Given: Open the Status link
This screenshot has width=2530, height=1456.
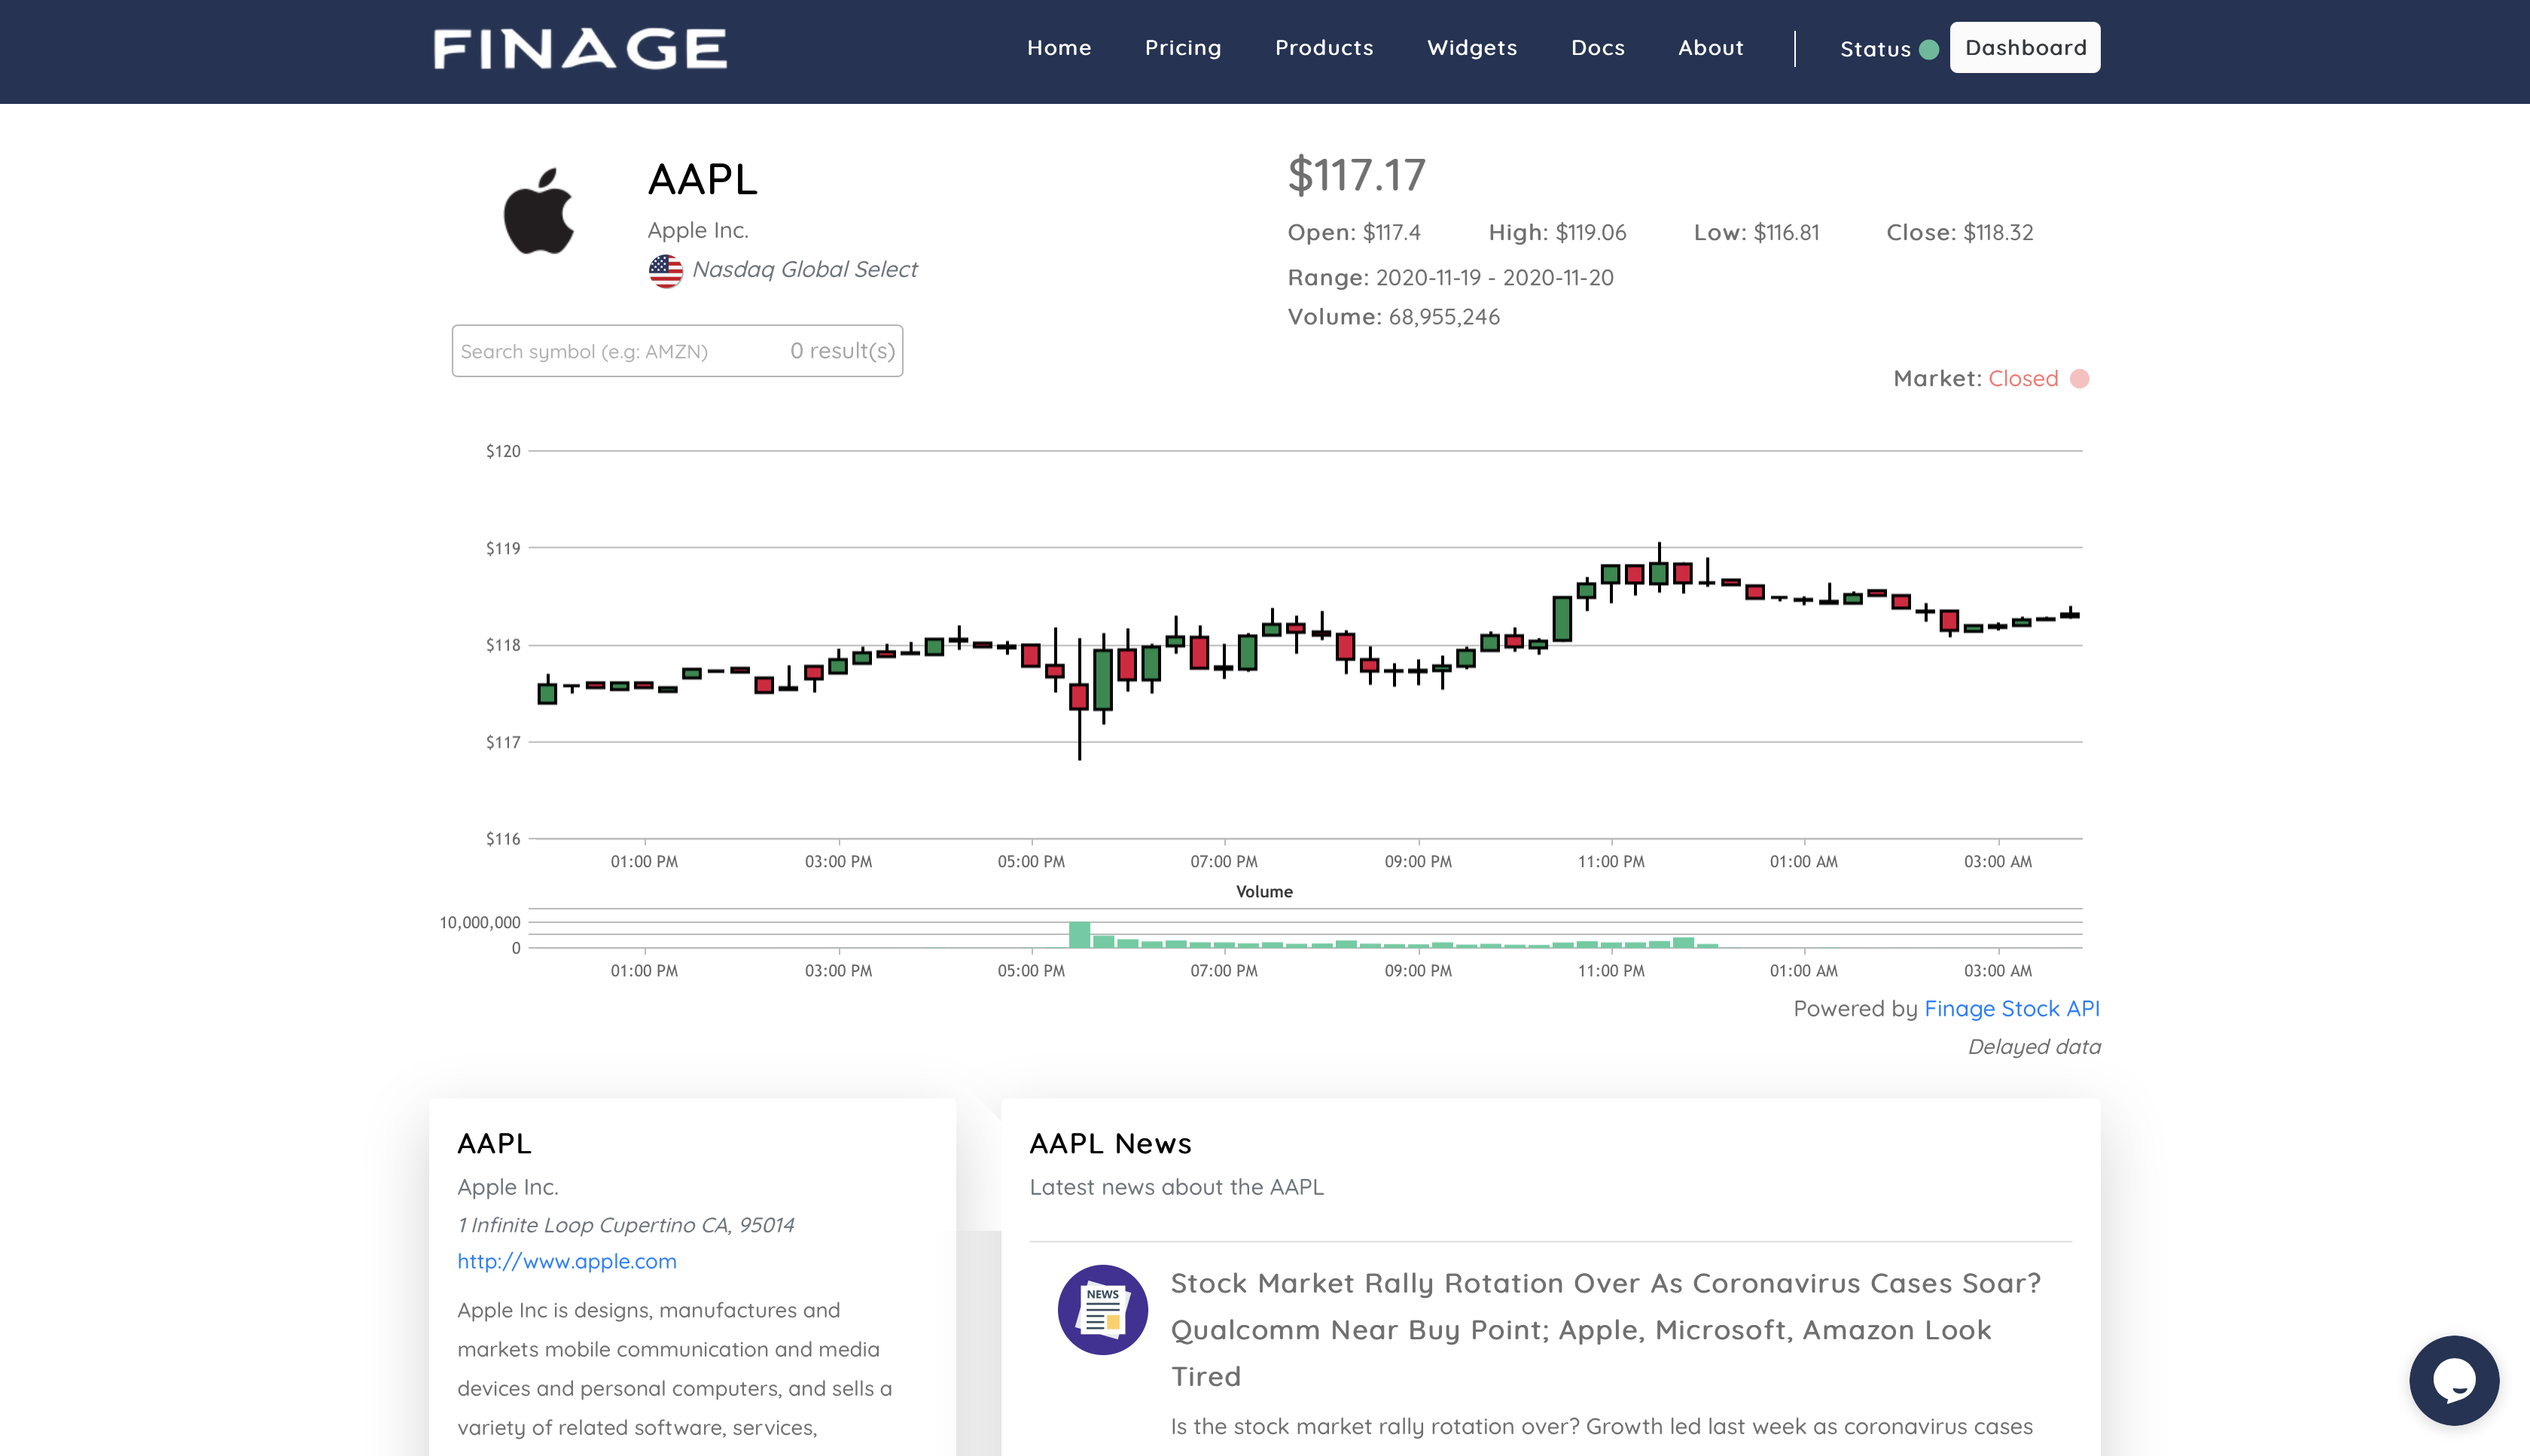Looking at the screenshot, I should click(1874, 50).
